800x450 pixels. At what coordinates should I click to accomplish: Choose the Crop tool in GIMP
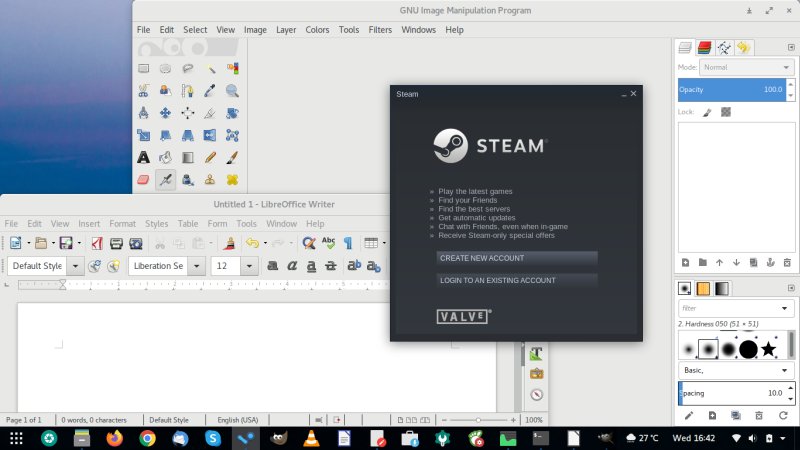coord(210,113)
